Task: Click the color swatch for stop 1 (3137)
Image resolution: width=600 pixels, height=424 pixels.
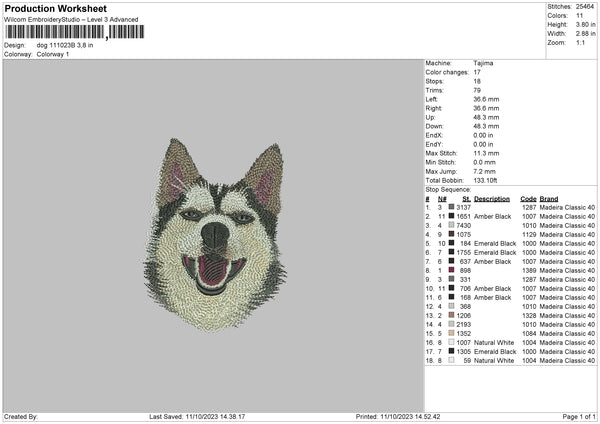Action: [452, 207]
